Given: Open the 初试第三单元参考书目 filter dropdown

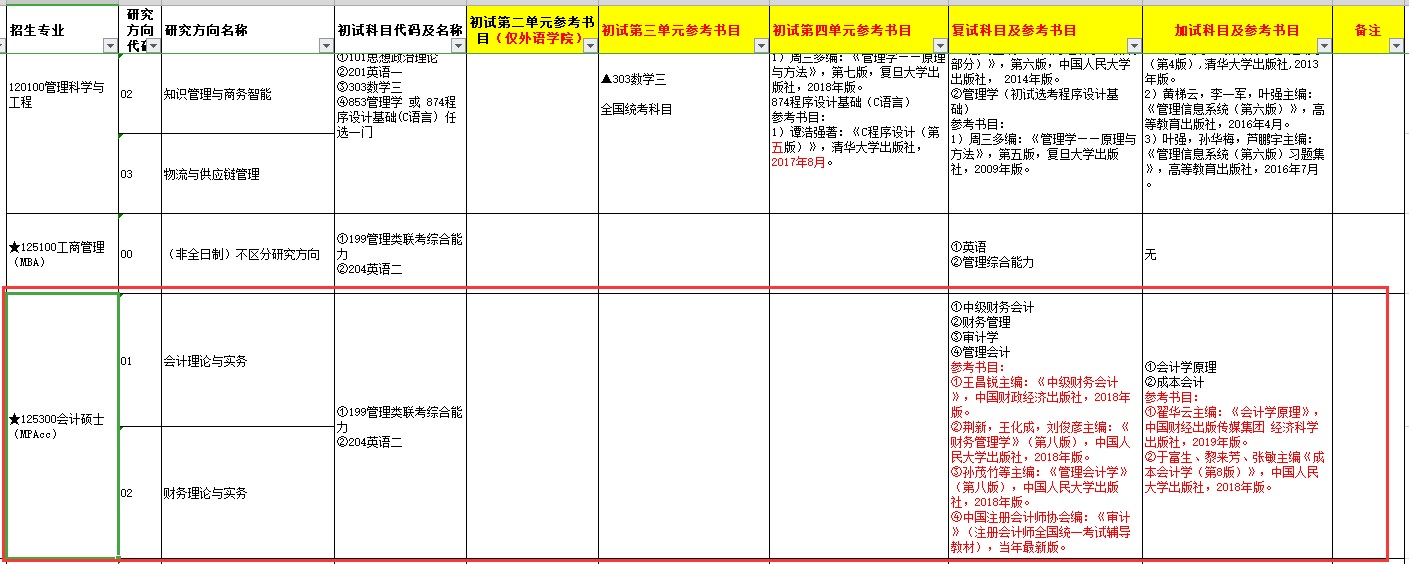Looking at the screenshot, I should [760, 46].
